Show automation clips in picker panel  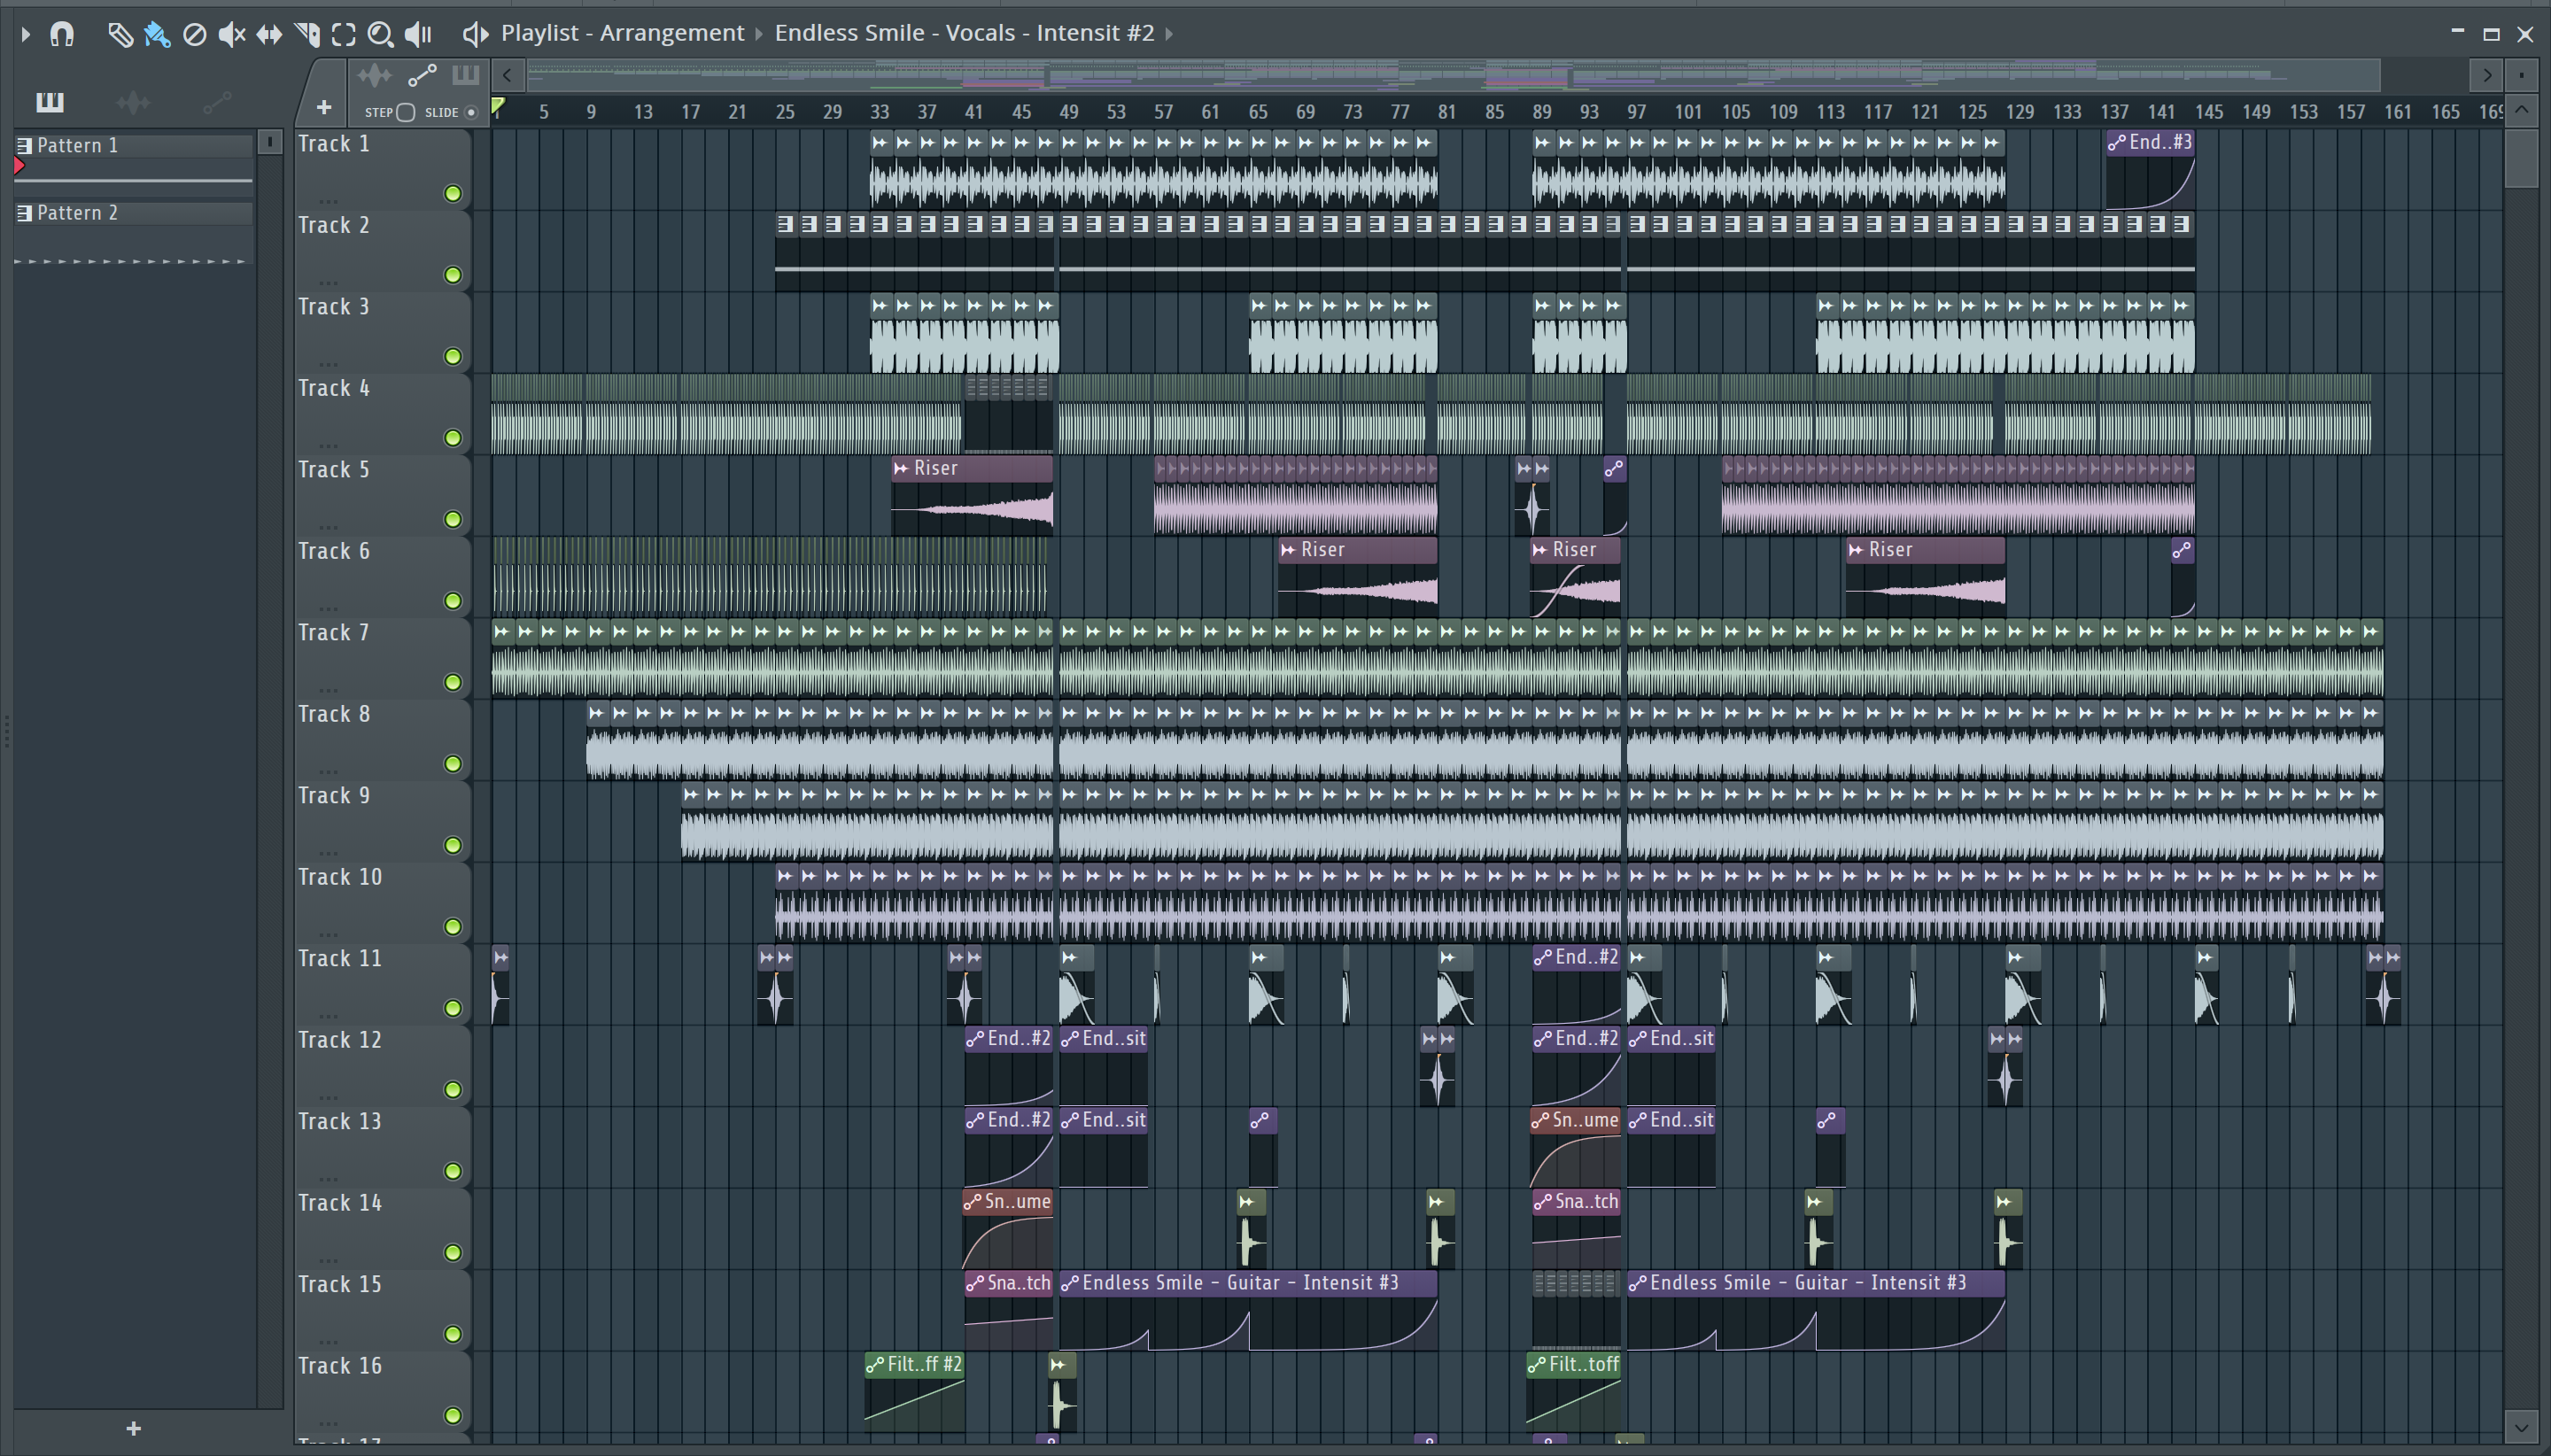217,101
